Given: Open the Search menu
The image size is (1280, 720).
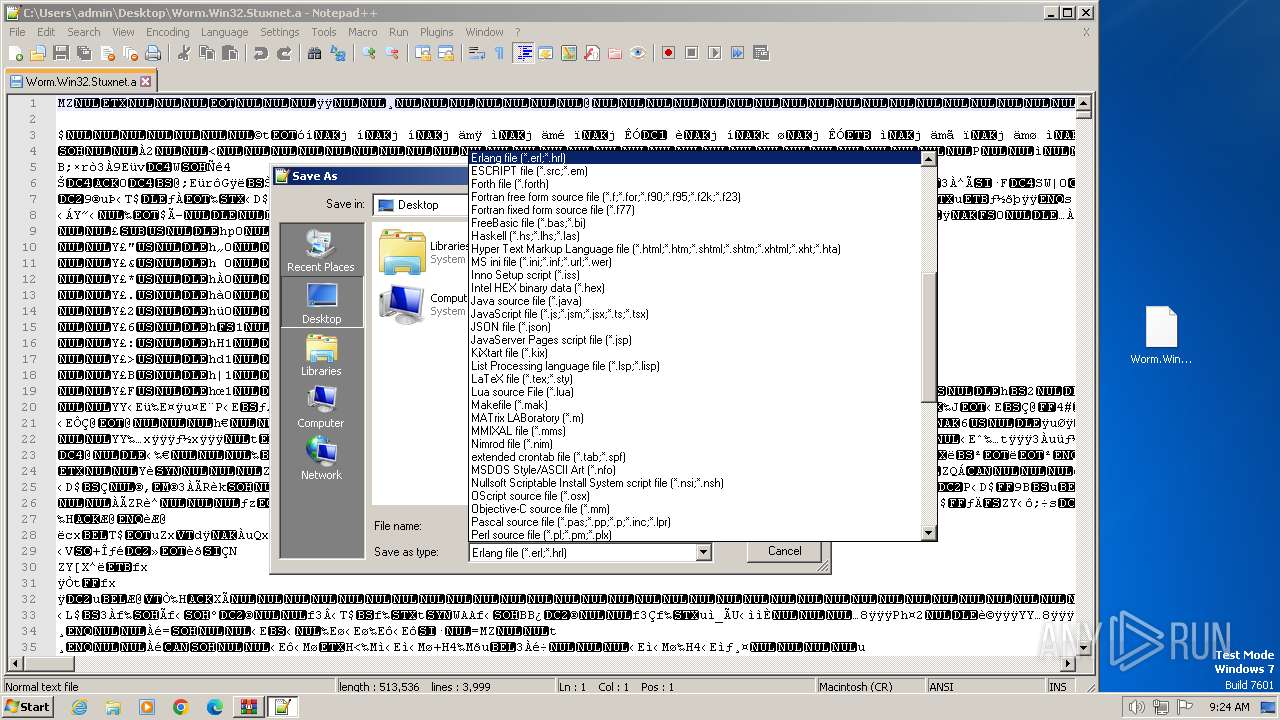Looking at the screenshot, I should coord(83,32).
